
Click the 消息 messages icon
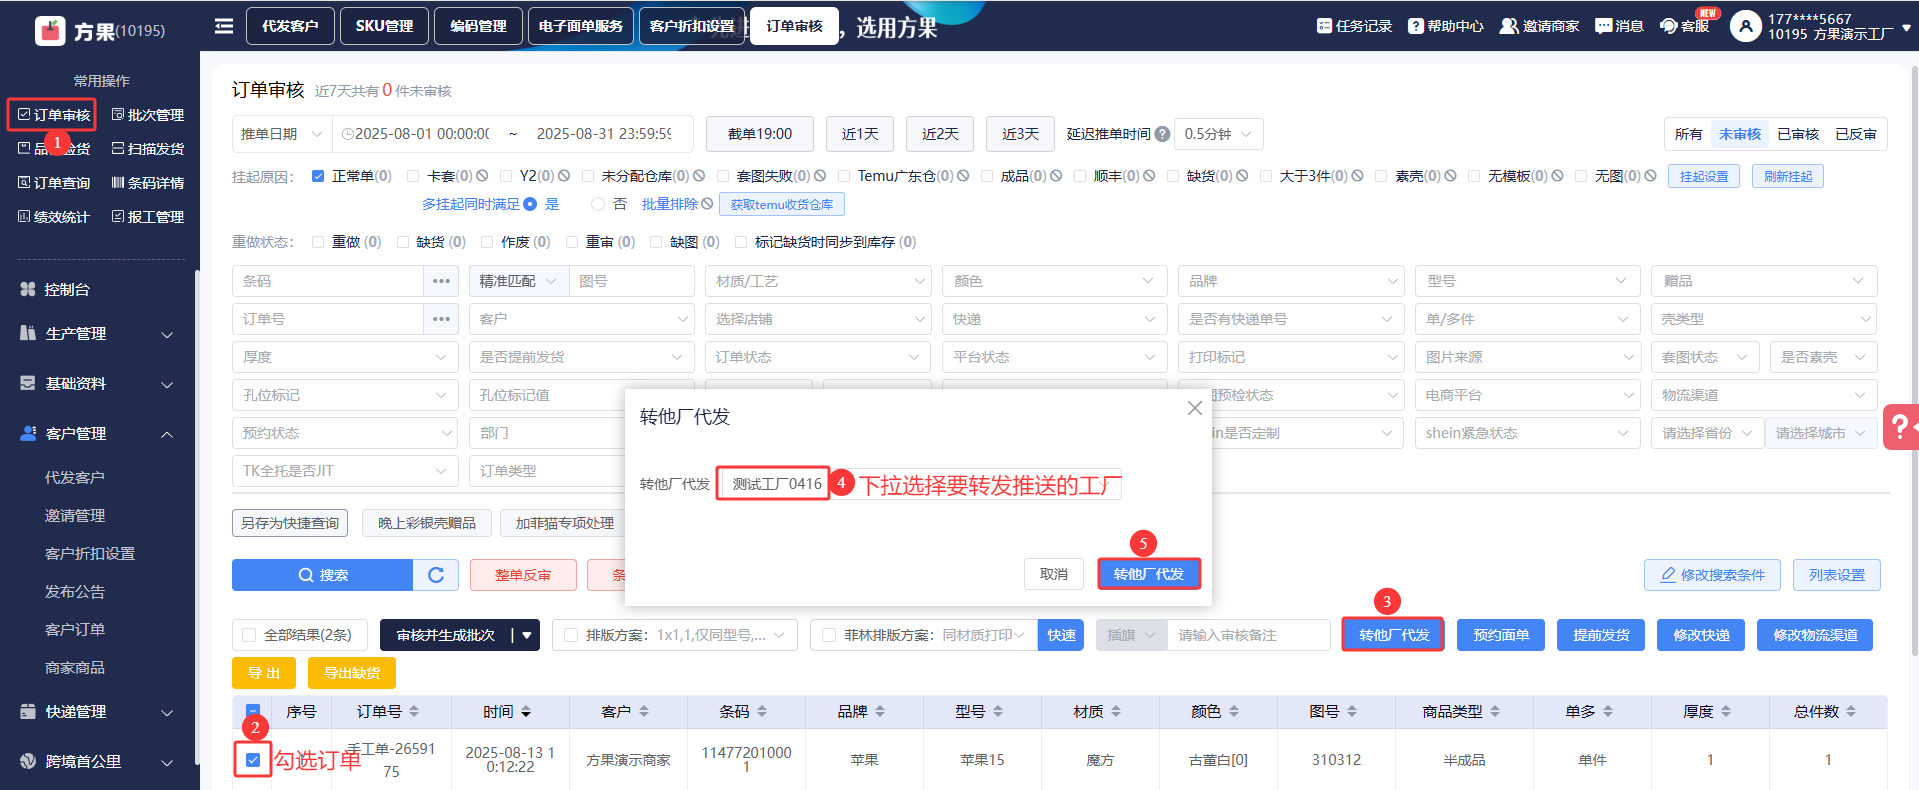1603,26
